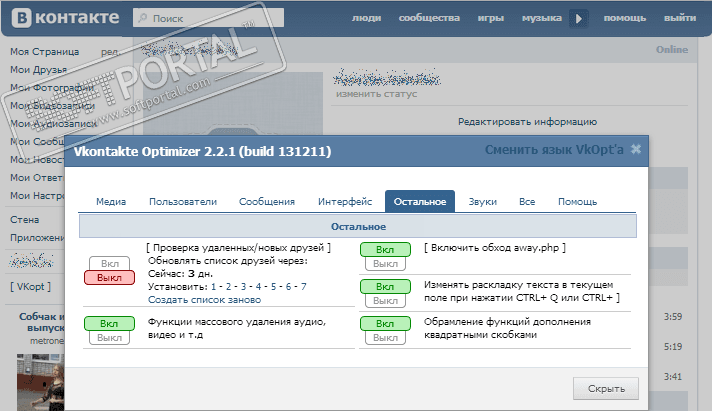Set friends list update interval to 1
Viewport: 712px width, 411px height.
click(x=213, y=287)
